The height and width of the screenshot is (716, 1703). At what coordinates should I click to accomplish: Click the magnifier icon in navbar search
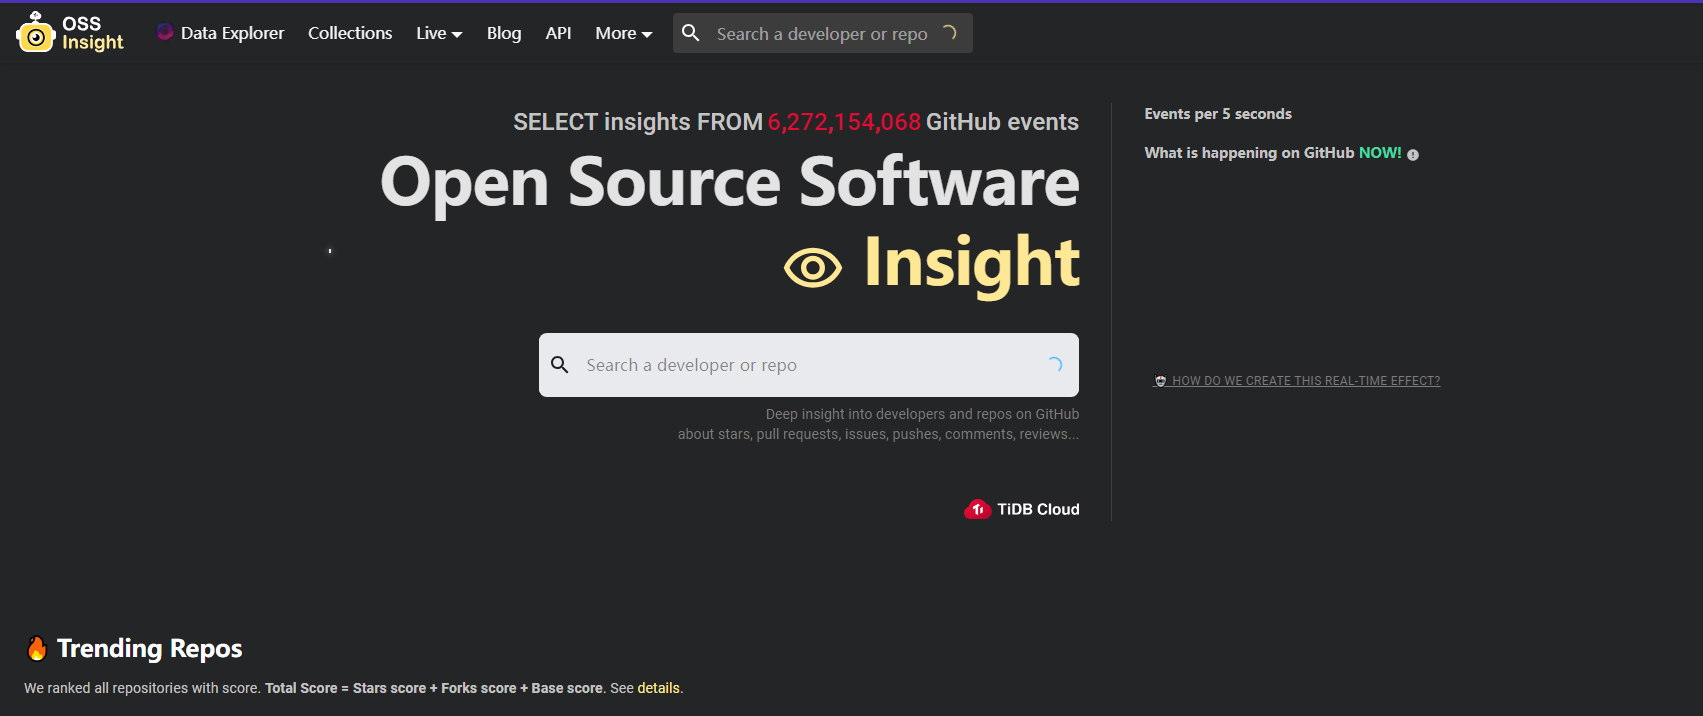[691, 33]
